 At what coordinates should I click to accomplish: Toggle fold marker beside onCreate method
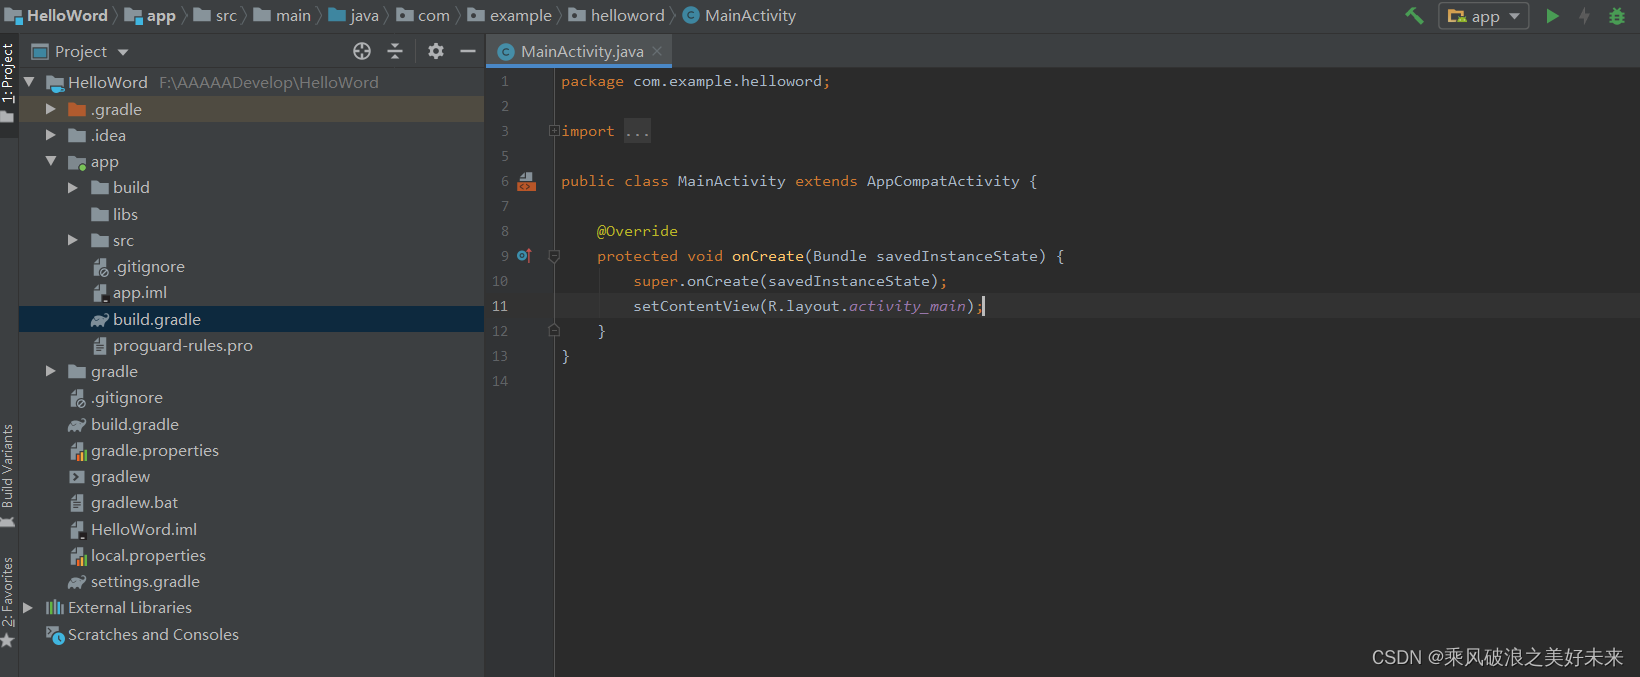pos(553,256)
